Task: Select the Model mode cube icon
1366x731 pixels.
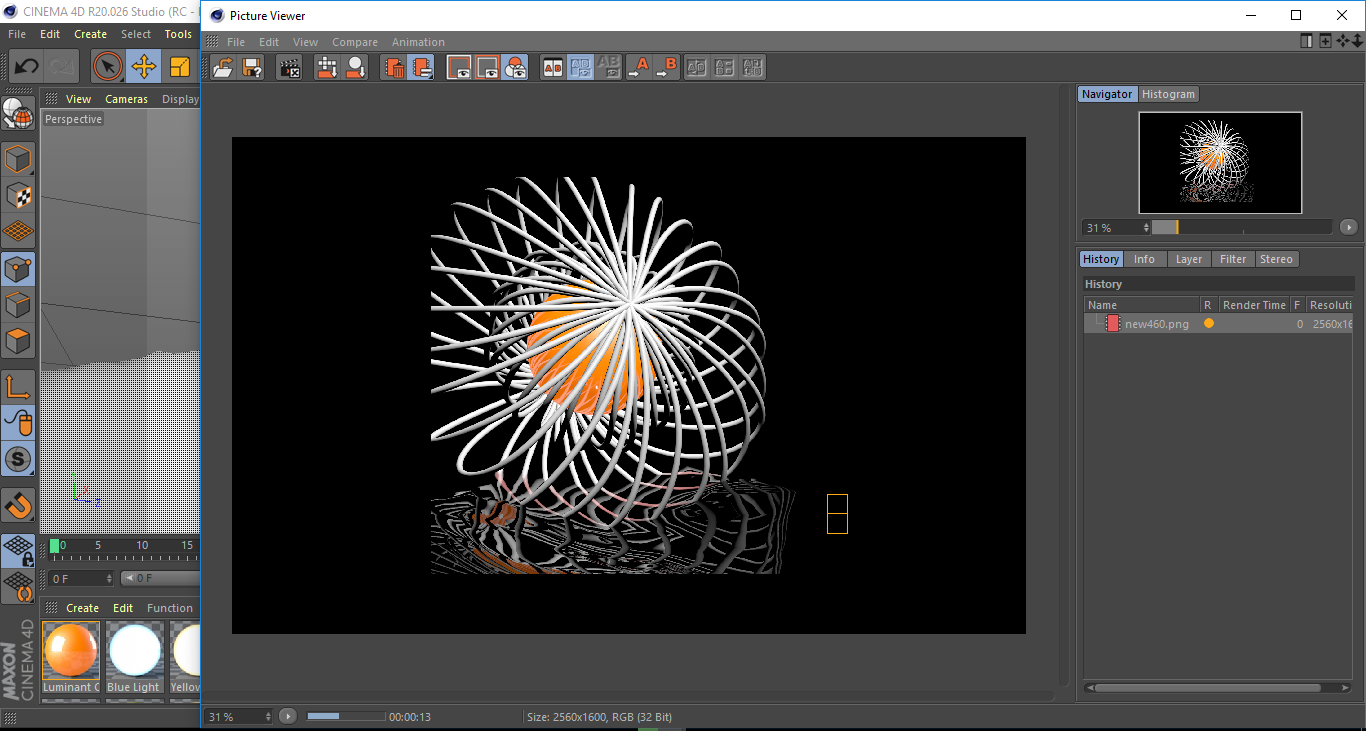Action: (18, 159)
